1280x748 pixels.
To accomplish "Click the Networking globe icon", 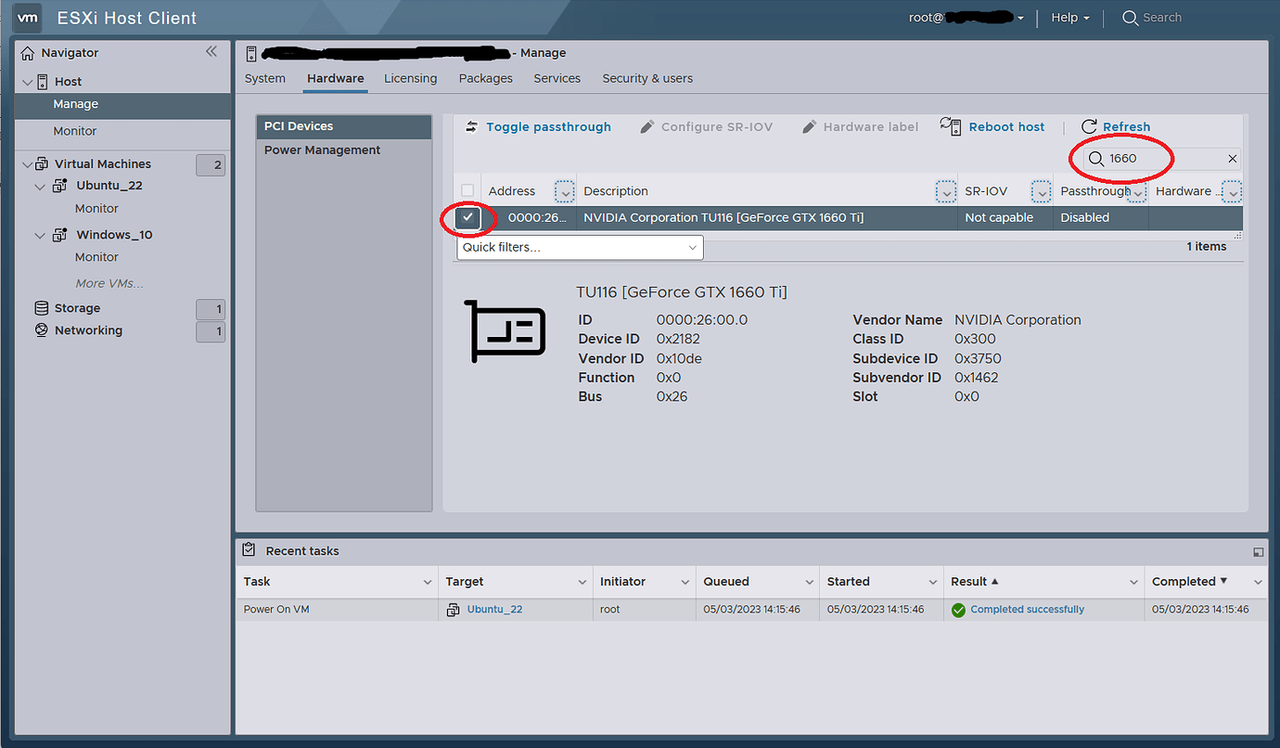I will click(41, 330).
